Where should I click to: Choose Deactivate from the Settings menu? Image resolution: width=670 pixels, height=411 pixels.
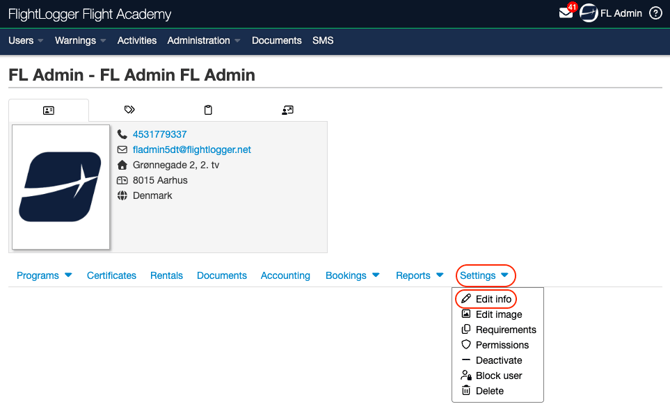pyautogui.click(x=499, y=360)
